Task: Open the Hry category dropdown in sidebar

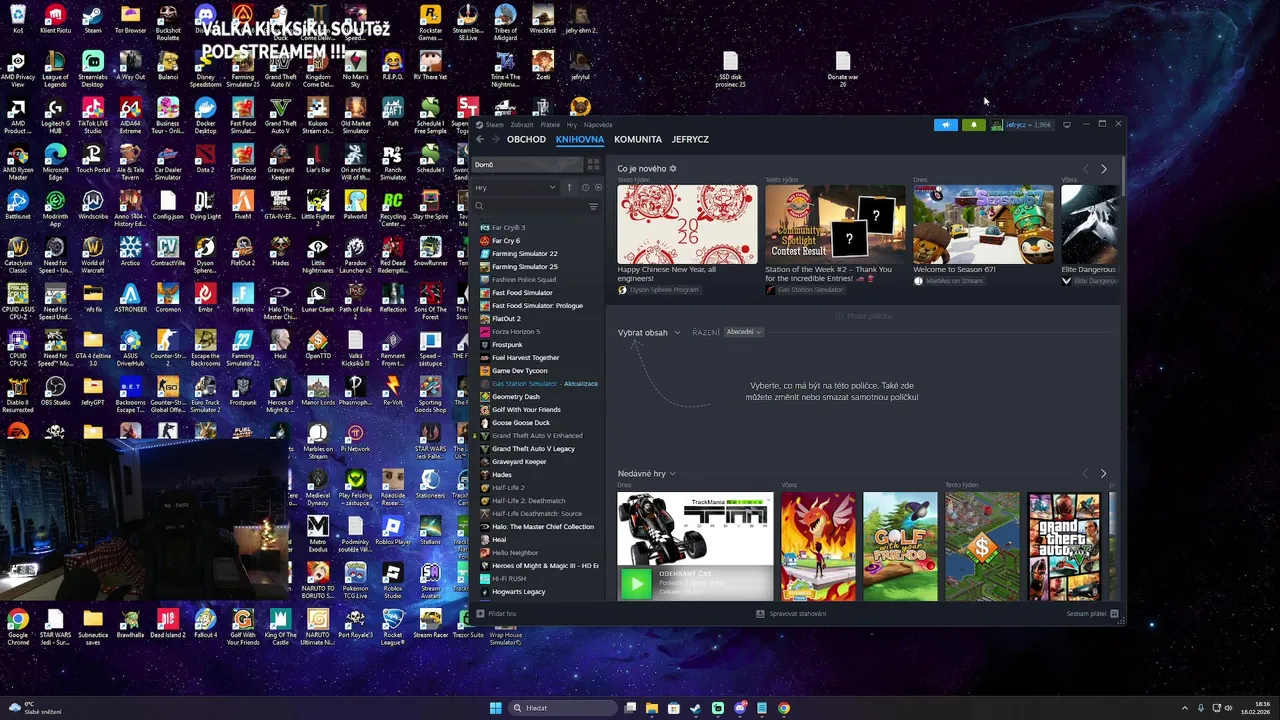Action: 515,188
